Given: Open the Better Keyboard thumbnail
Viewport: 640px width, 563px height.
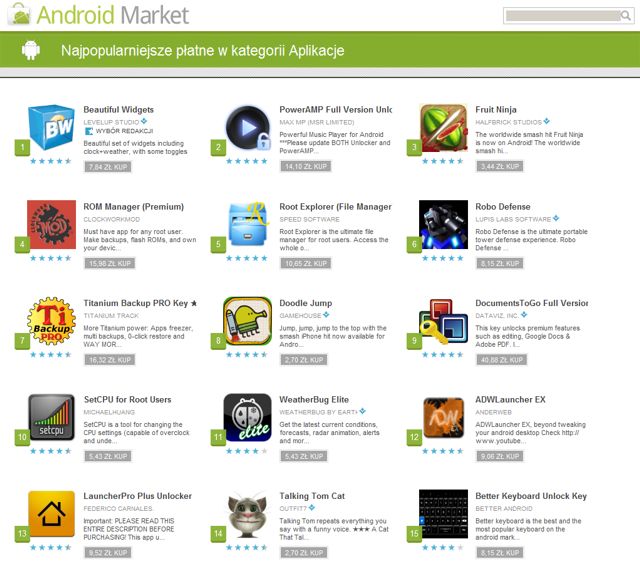Looking at the screenshot, I should [x=443, y=514].
